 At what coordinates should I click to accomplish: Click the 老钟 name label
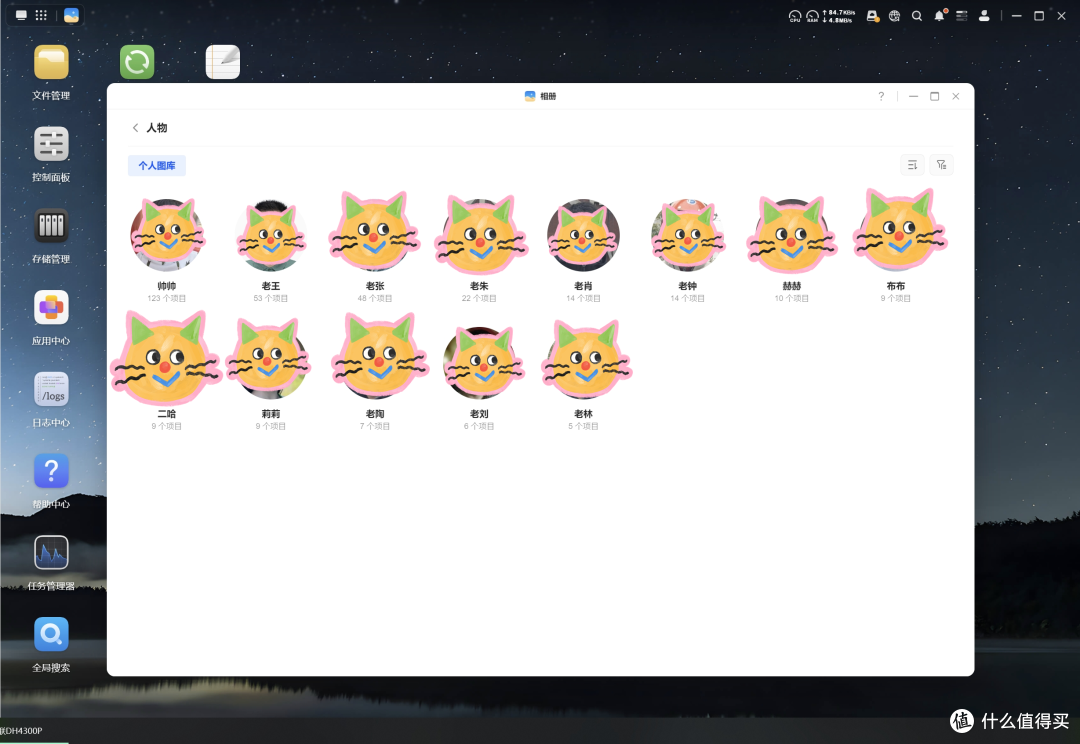pyautogui.click(x=687, y=286)
